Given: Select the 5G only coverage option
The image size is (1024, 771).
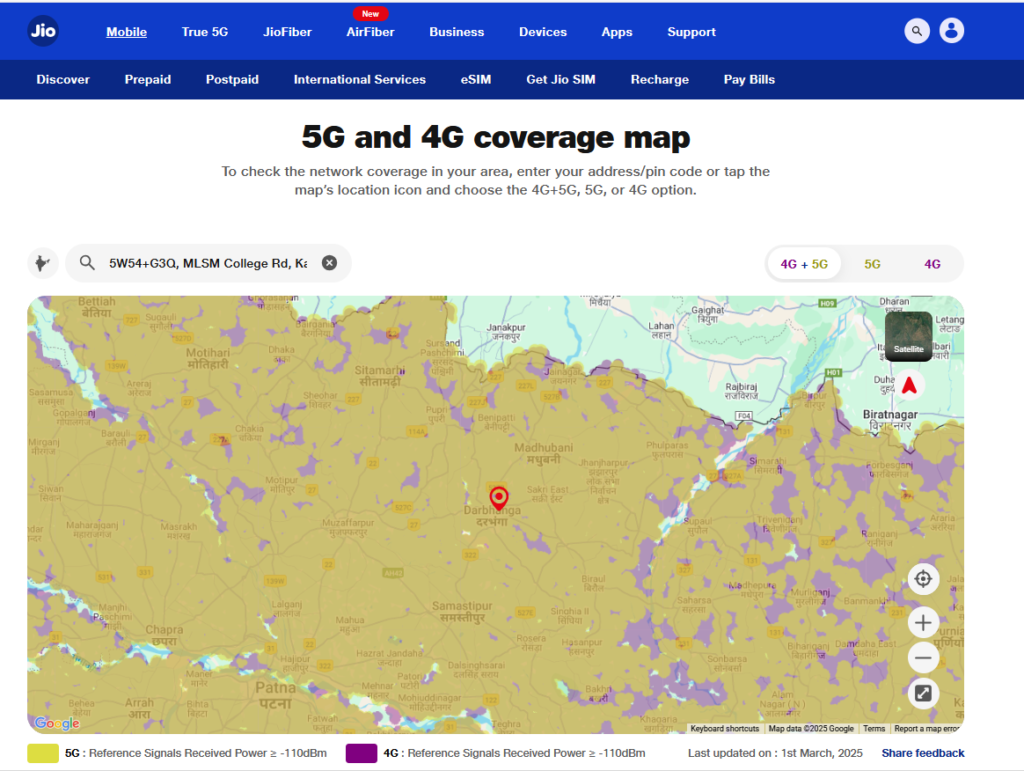Looking at the screenshot, I should click(872, 264).
